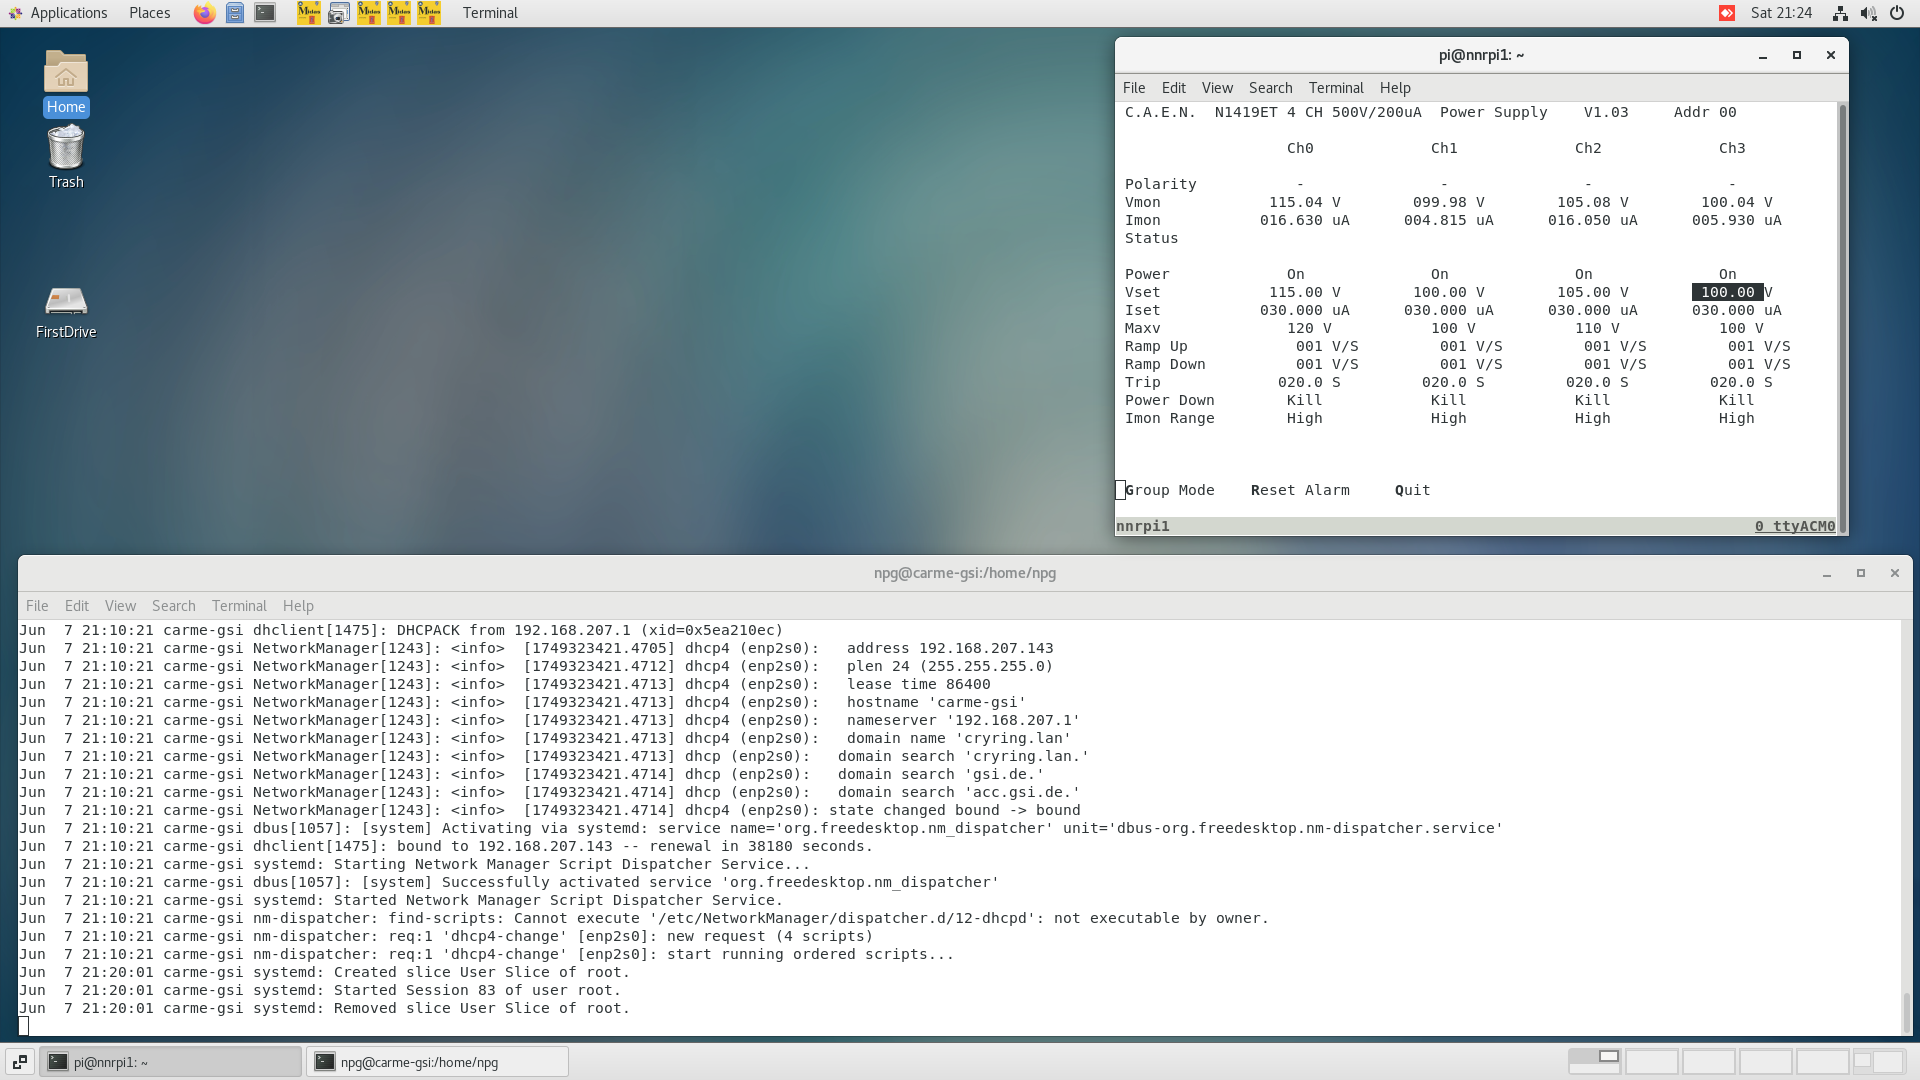The height and width of the screenshot is (1080, 1920).
Task: Open the file manager launcher icon
Action: pos(235,13)
